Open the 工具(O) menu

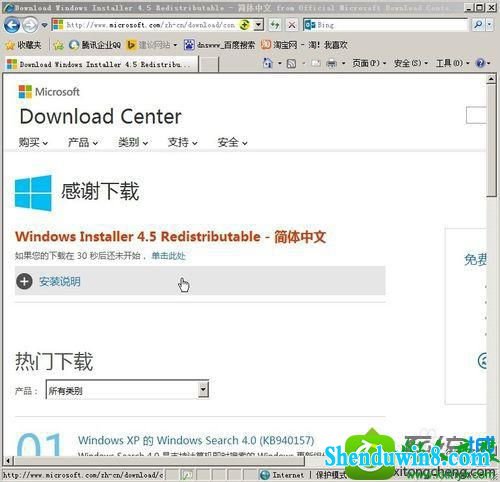453,63
